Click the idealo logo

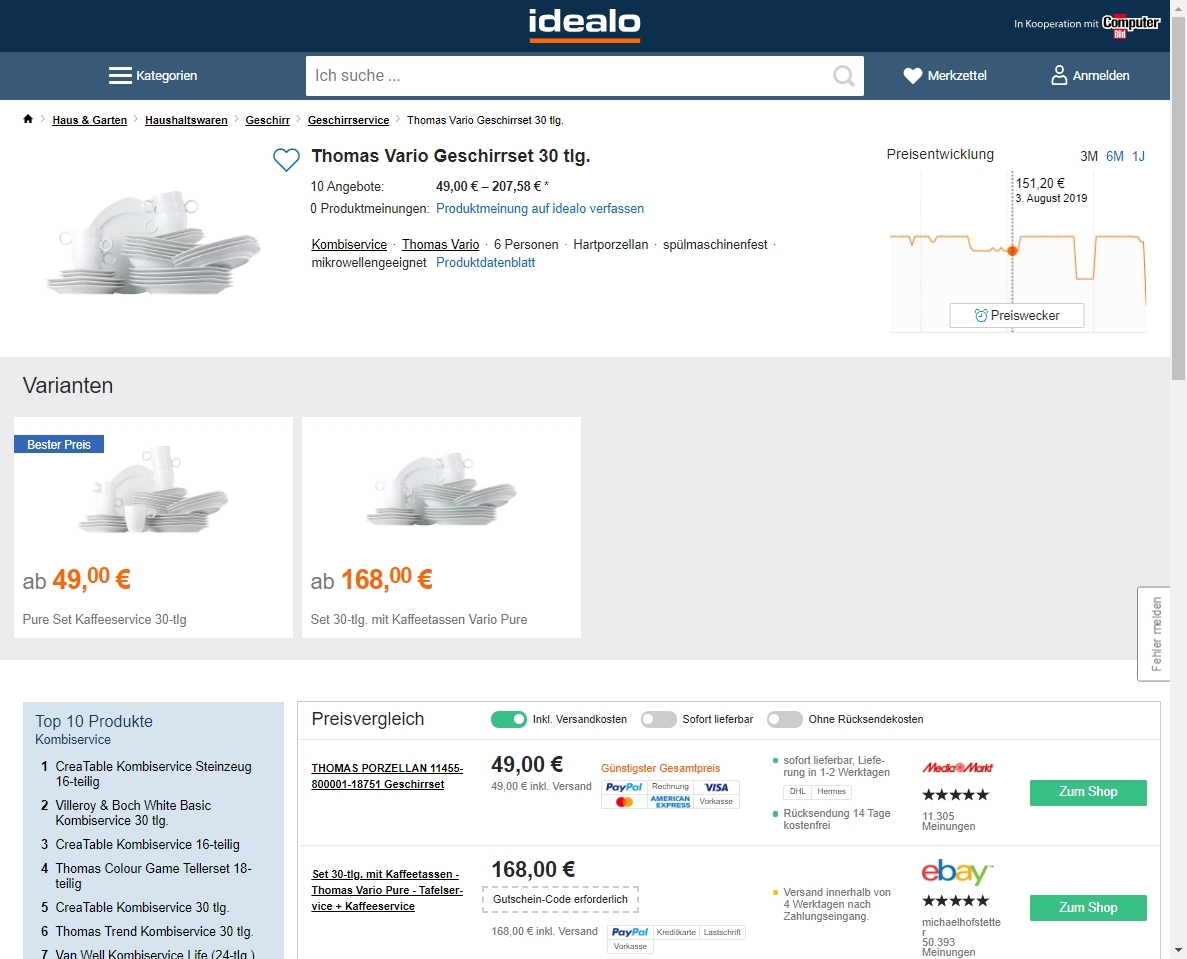[584, 24]
